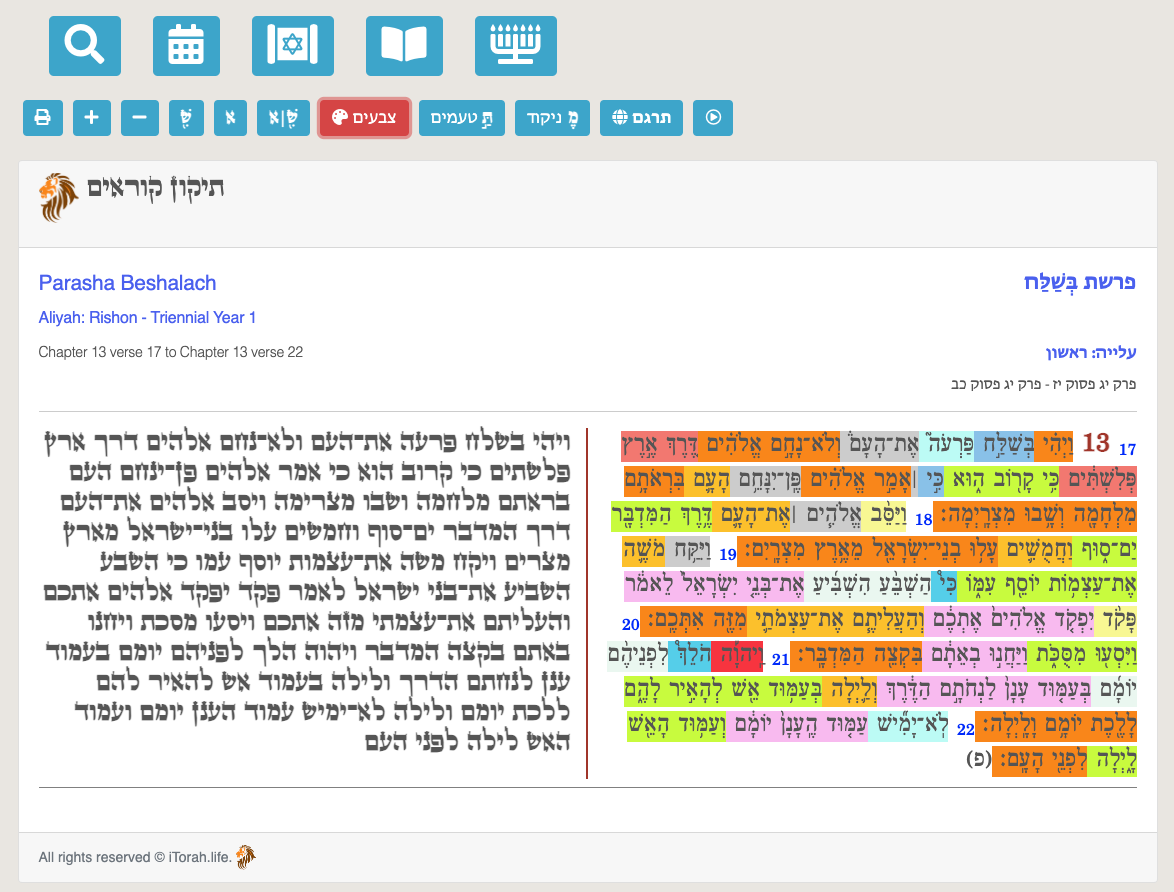Play the Torah reading audio

tap(712, 117)
